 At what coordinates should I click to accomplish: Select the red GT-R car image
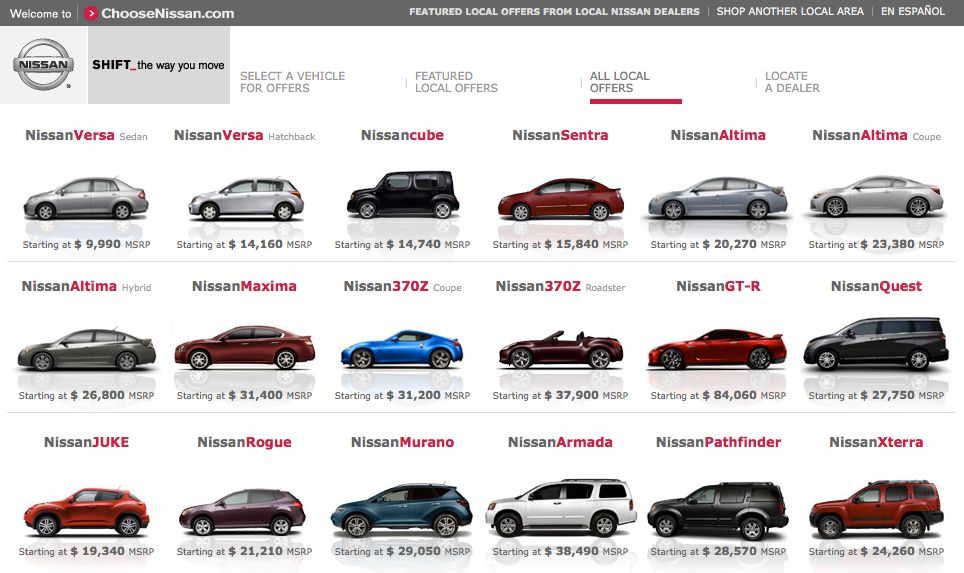(717, 349)
